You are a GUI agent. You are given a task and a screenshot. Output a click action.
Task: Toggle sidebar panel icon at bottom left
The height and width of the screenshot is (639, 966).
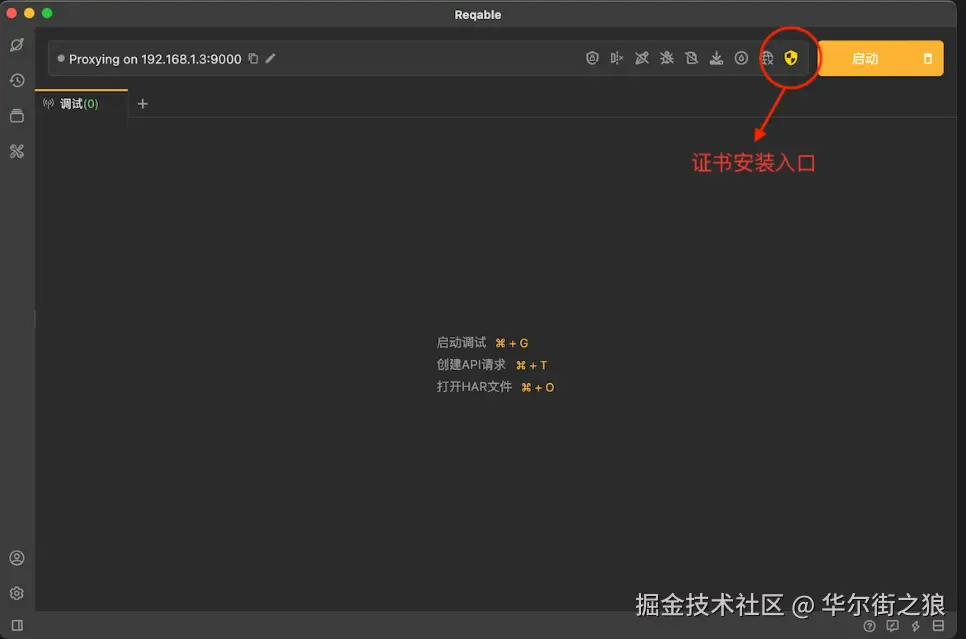[x=17, y=625]
